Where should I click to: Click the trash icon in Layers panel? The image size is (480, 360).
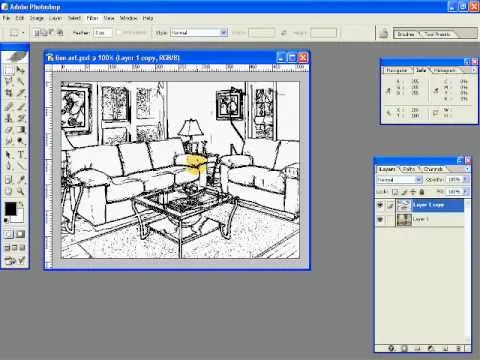(459, 349)
